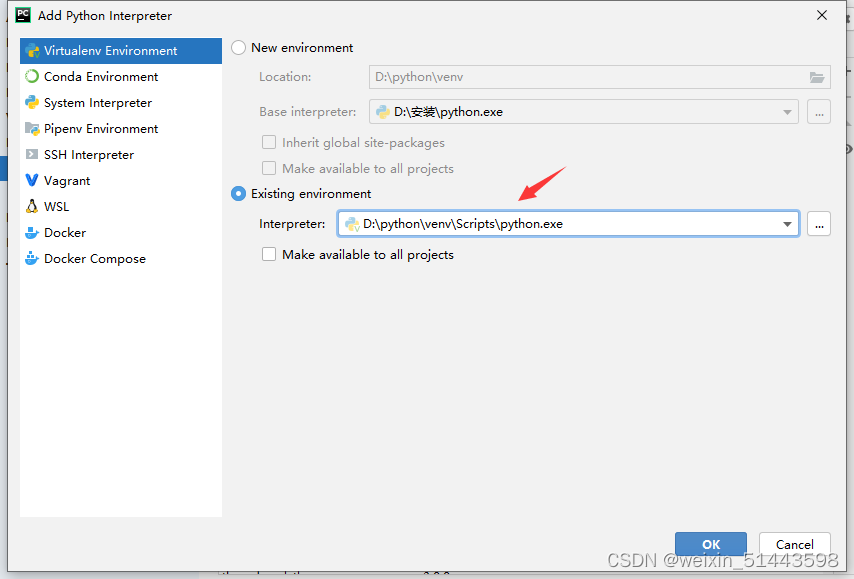Open the browse button next to Base interpreter
This screenshot has width=854, height=579.
[819, 112]
